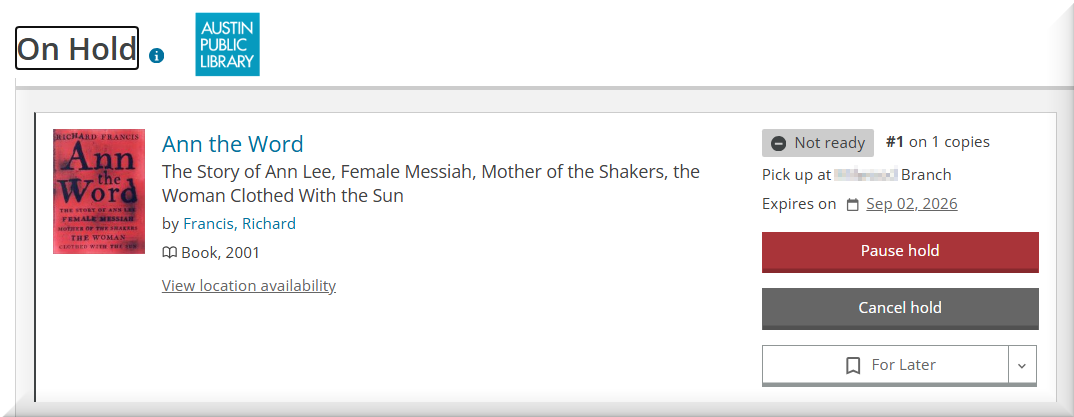1074x417 pixels.
Task: Click the #1 on 1 copies text
Action: (938, 142)
